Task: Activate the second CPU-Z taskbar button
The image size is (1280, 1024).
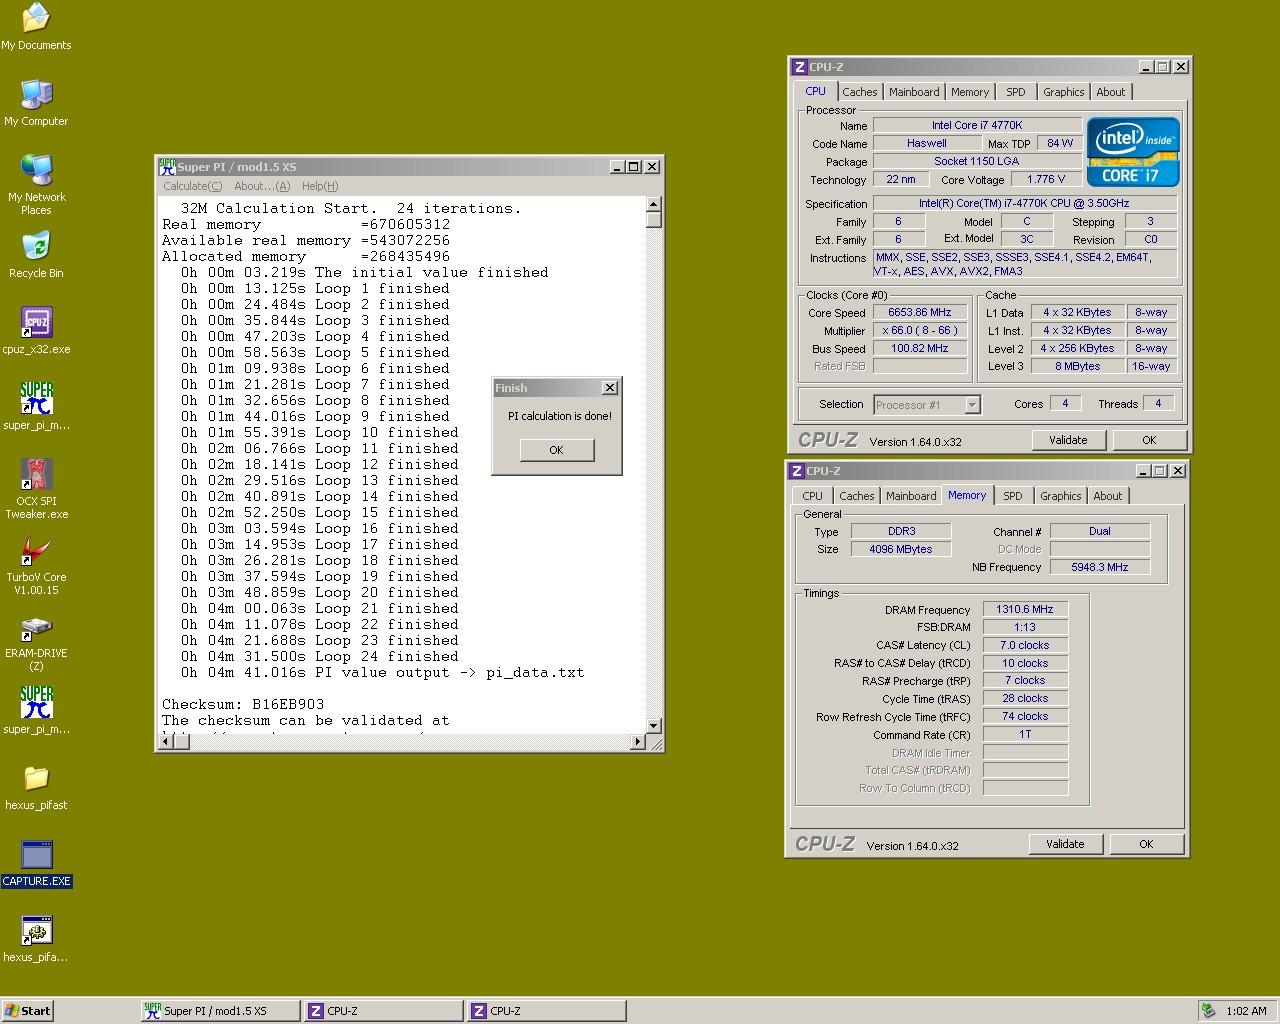Action: point(546,1011)
